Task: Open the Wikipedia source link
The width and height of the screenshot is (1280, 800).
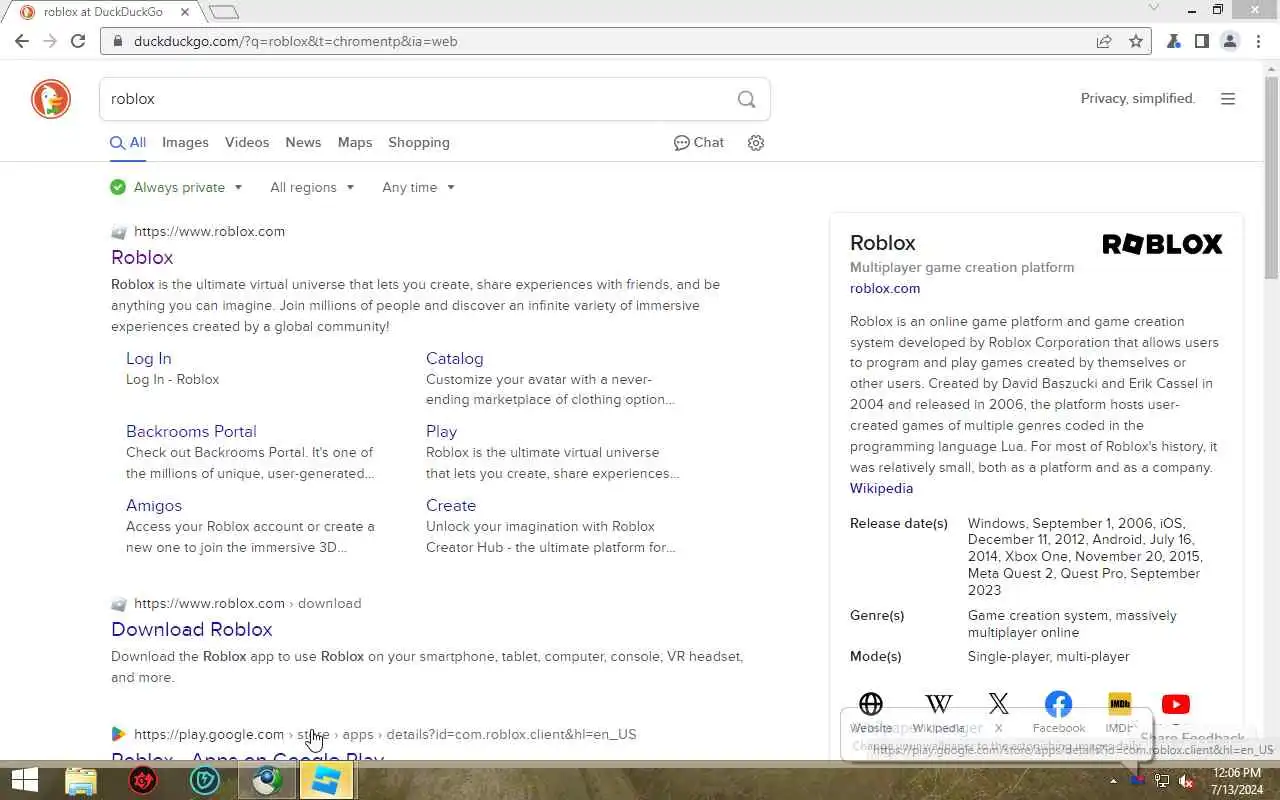Action: 881,488
